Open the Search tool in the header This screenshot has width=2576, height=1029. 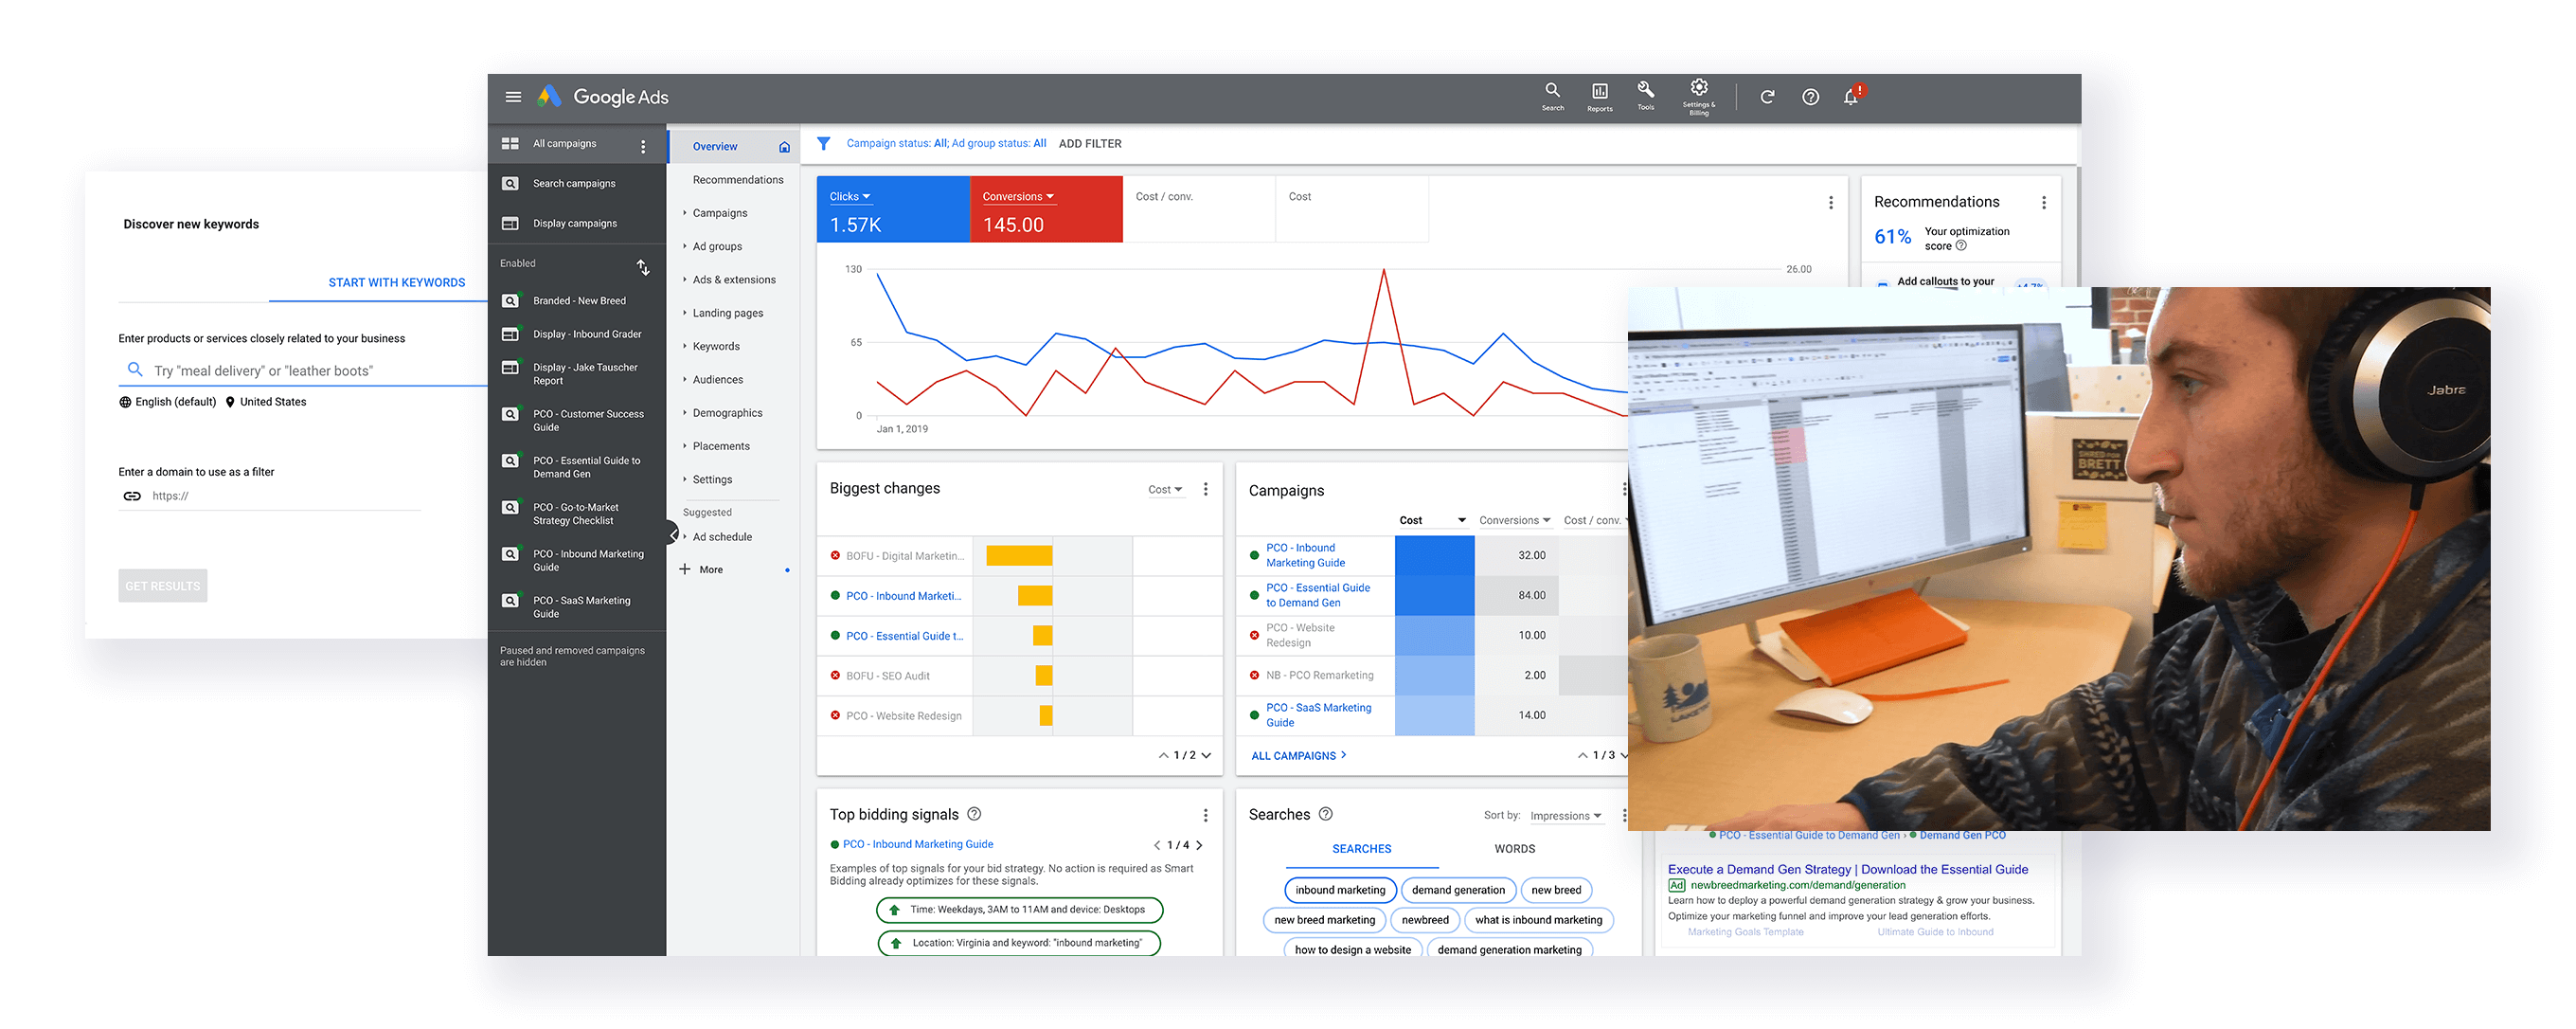1552,96
